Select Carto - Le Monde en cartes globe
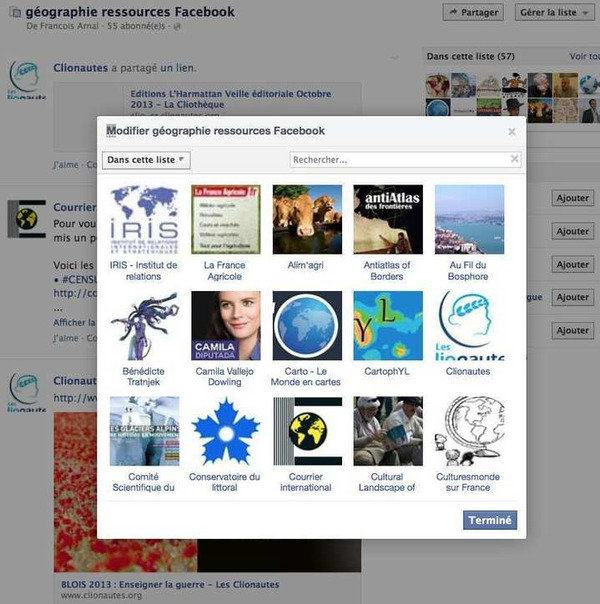 tap(307, 325)
